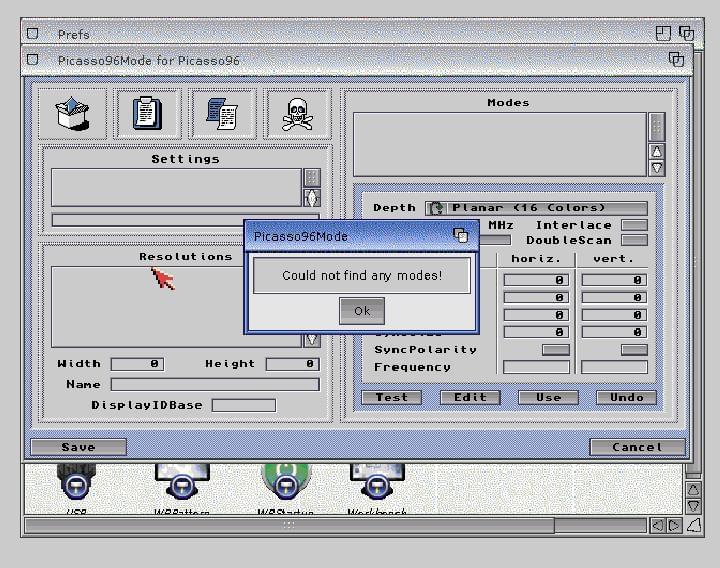This screenshot has width=720, height=568.
Task: Click the Prefs window close gadget
Action: pos(33,34)
